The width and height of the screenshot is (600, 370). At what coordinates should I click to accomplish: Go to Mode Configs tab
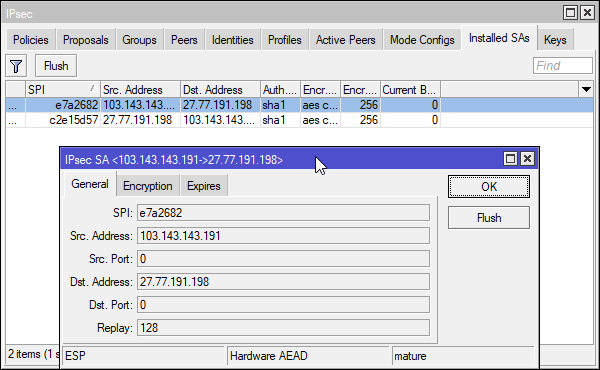click(422, 40)
